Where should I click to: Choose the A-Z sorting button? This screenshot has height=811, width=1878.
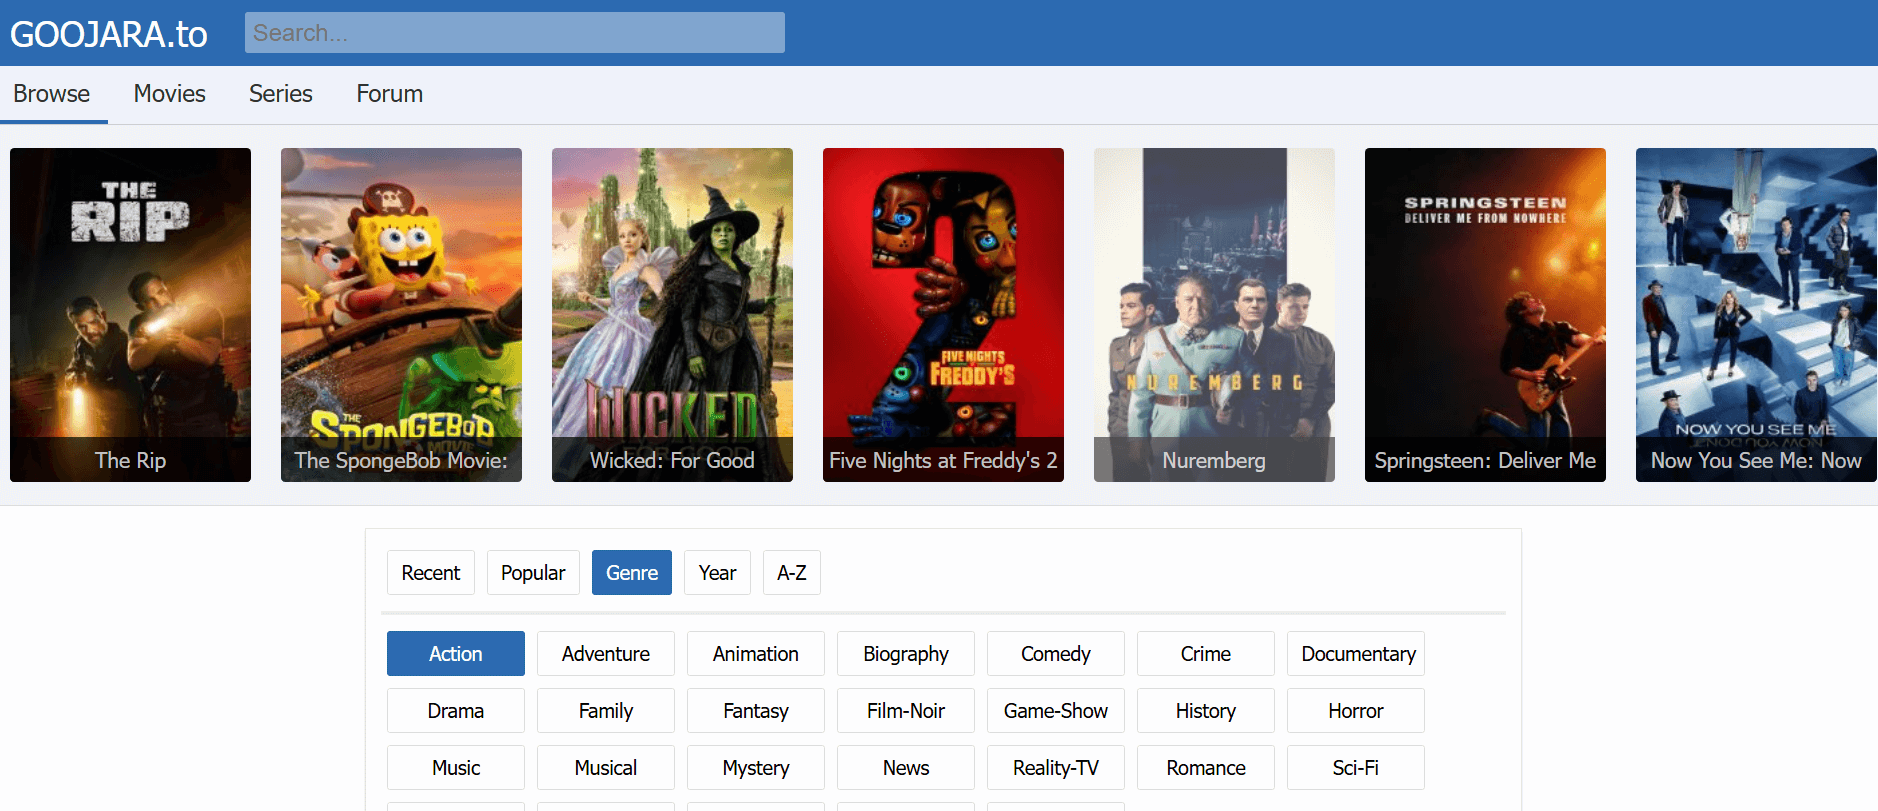pyautogui.click(x=791, y=573)
